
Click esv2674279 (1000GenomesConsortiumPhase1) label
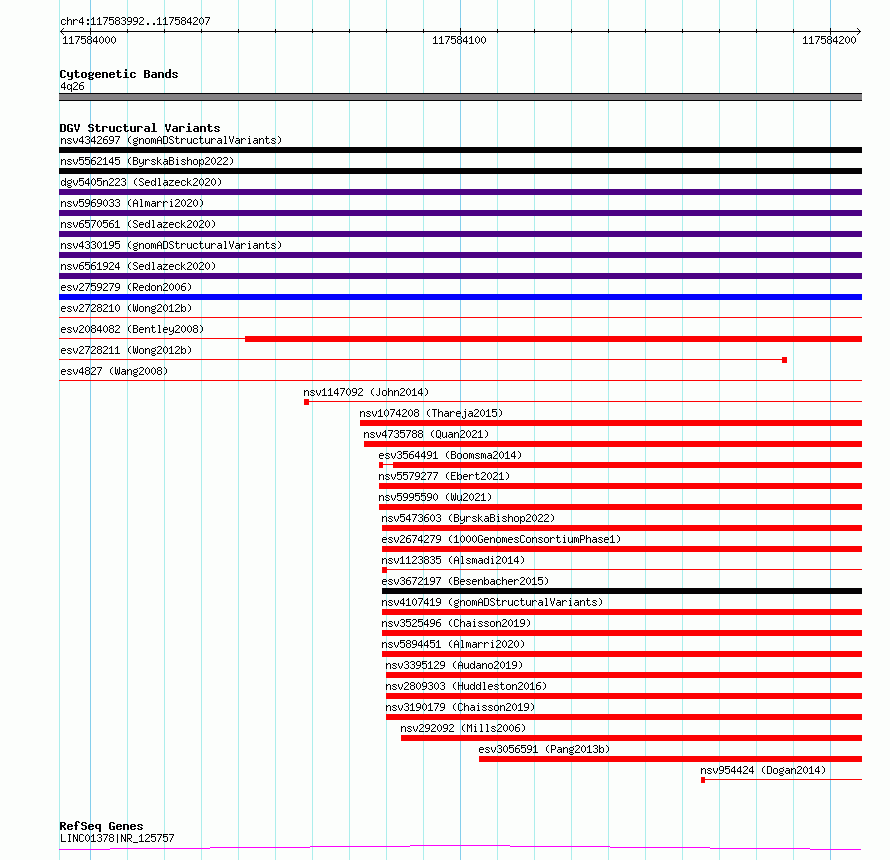[x=501, y=539]
